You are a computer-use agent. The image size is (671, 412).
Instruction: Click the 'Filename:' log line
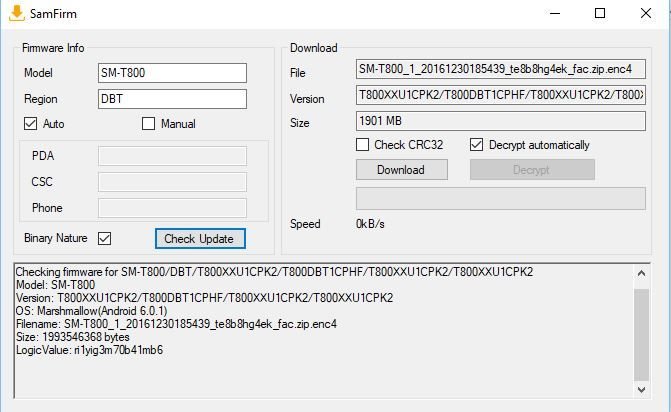(176, 324)
